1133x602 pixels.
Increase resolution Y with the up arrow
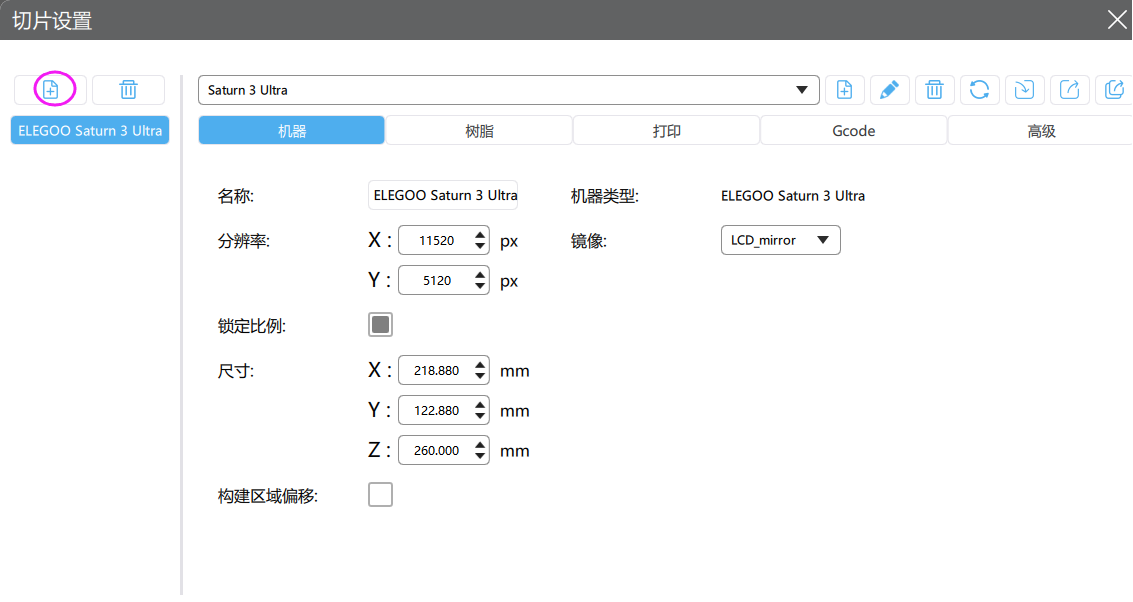[480, 274]
